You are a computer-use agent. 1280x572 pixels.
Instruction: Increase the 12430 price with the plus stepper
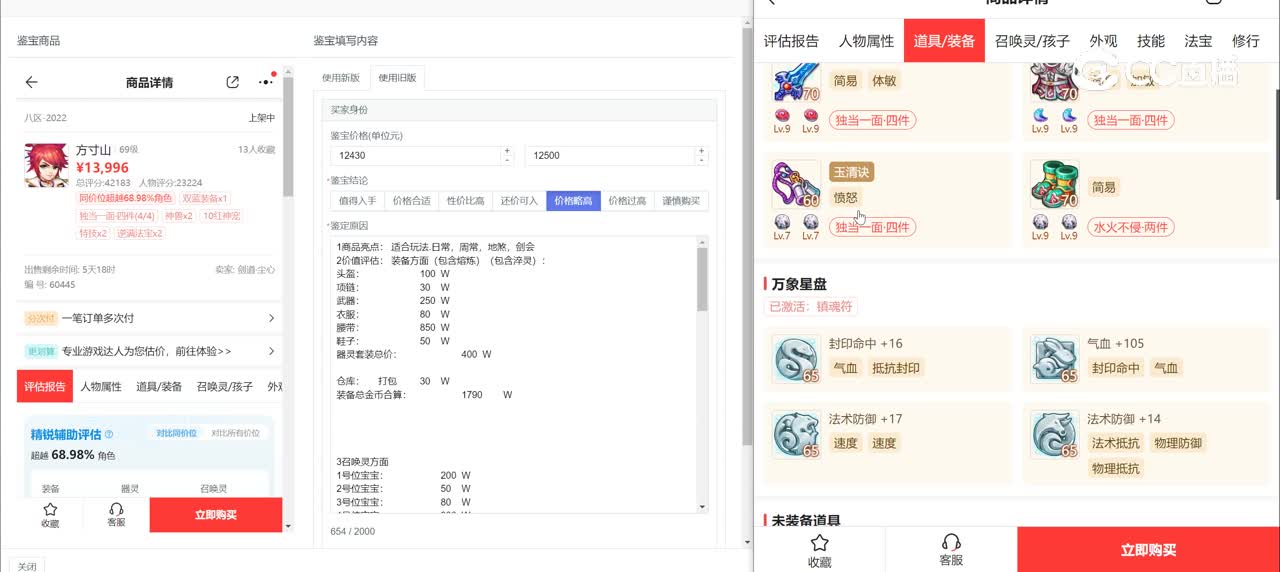pos(507,151)
